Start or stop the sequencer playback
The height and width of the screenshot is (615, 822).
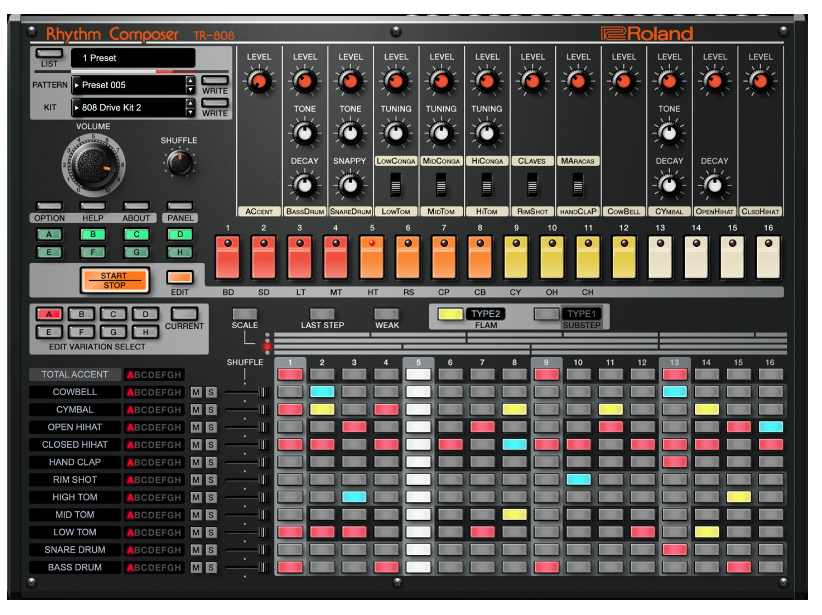[114, 280]
